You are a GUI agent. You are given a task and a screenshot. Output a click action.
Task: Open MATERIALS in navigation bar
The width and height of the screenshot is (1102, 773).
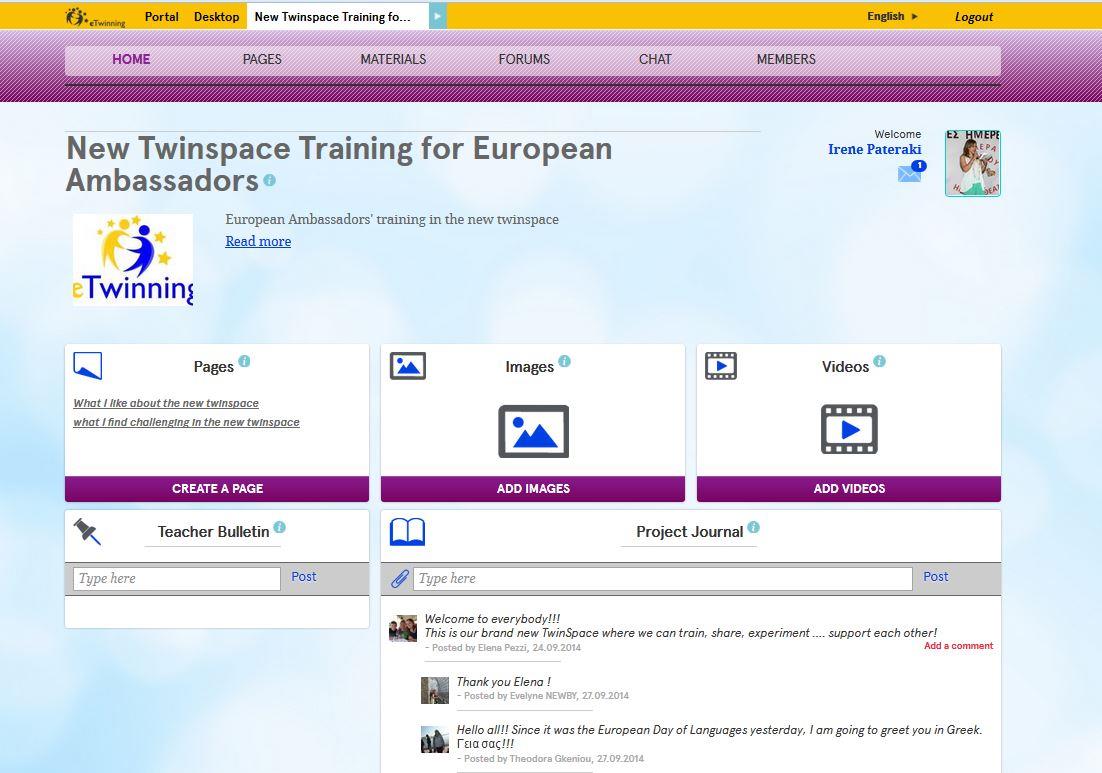[x=393, y=60]
